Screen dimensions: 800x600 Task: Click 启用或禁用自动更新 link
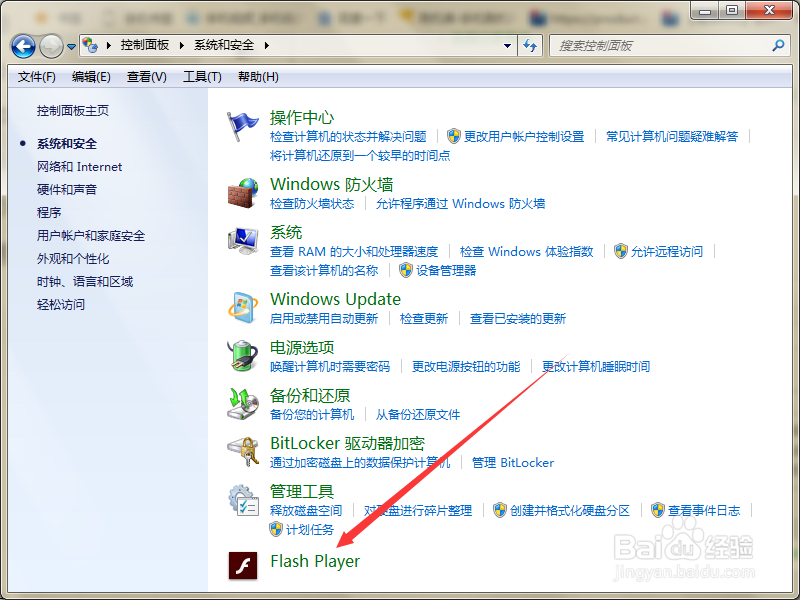tap(324, 319)
